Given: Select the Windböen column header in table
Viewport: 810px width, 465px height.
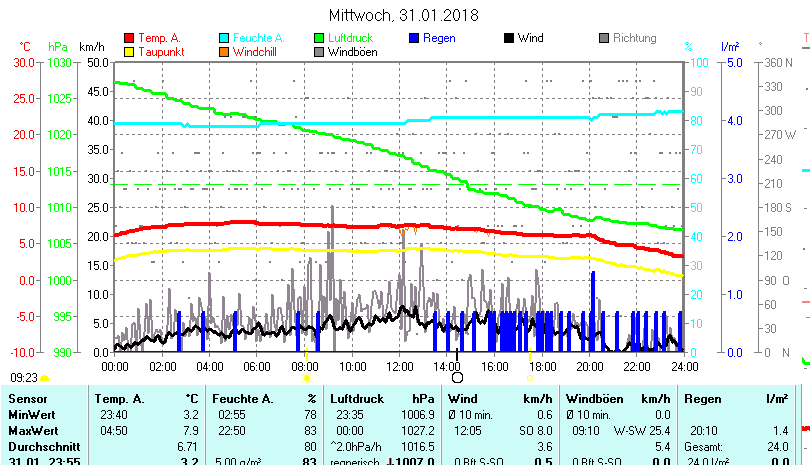Looking at the screenshot, I should click(597, 399).
